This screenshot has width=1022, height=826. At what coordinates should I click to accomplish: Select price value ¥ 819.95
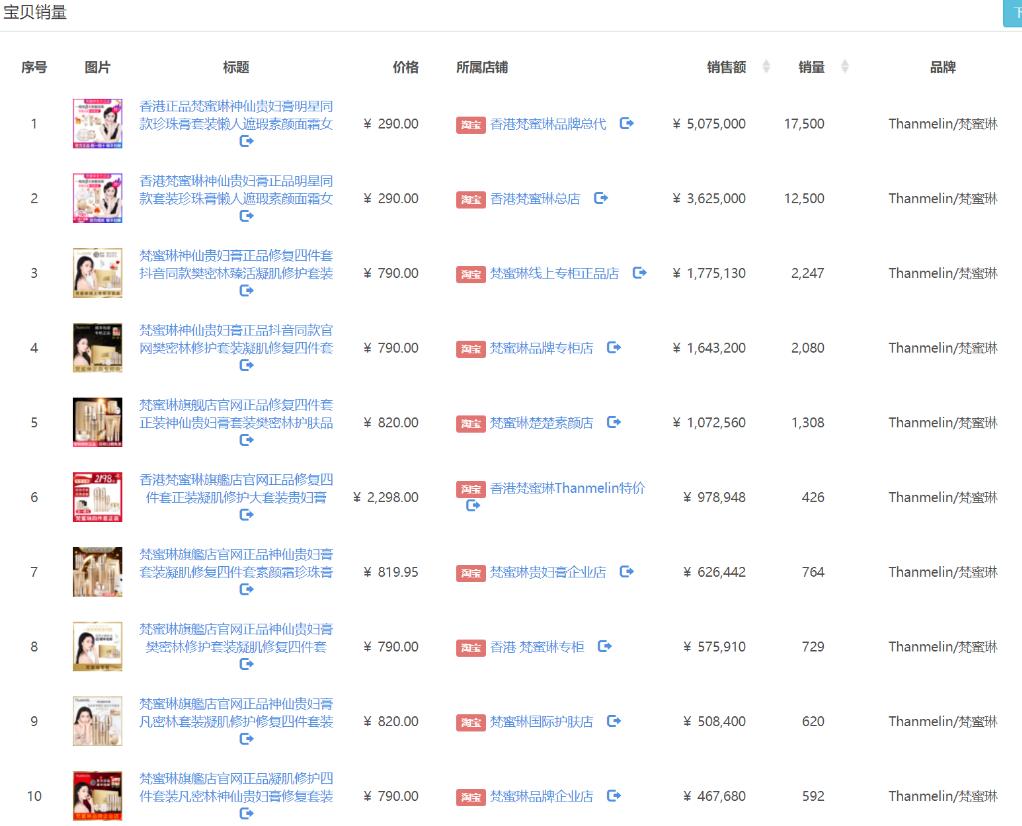pos(391,572)
